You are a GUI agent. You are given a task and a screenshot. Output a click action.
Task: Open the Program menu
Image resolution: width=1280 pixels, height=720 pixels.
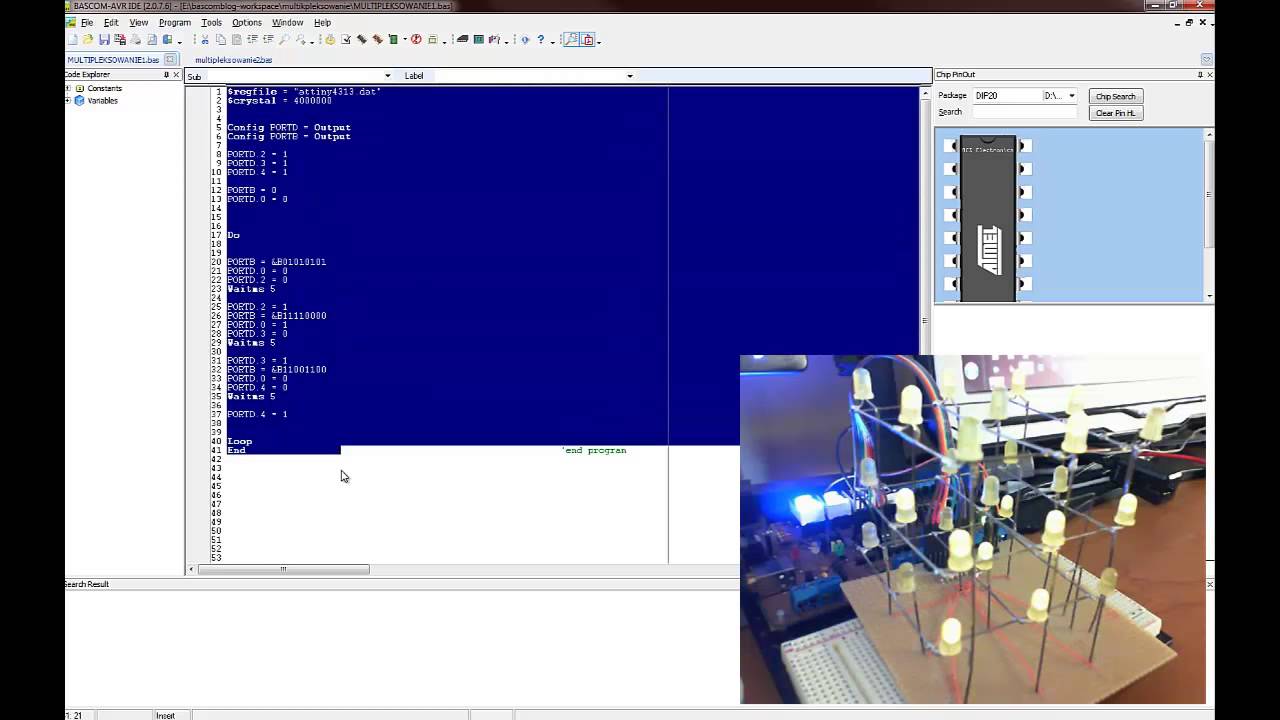point(174,22)
